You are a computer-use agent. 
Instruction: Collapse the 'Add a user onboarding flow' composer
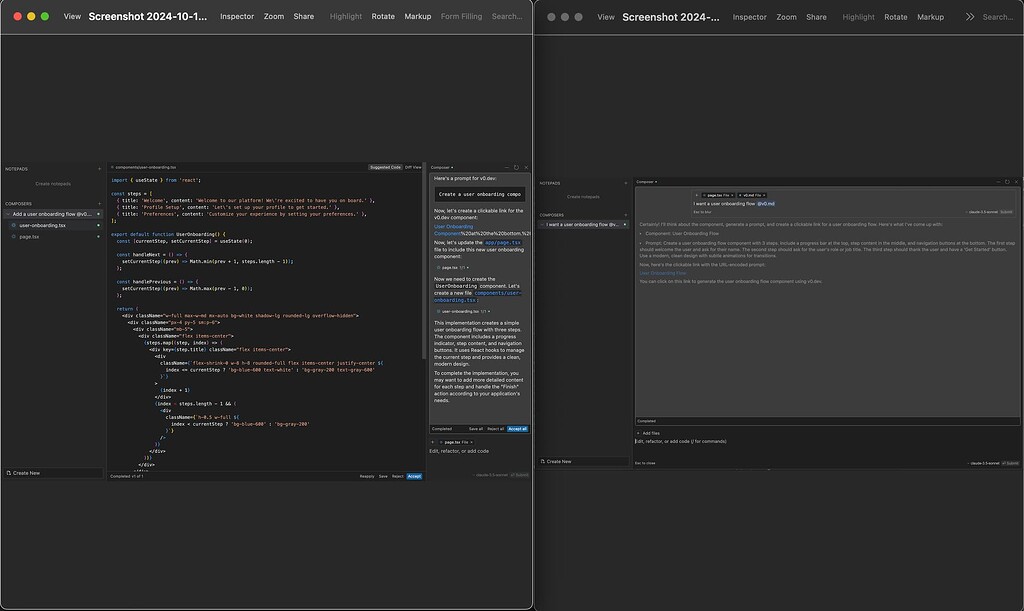coord(8,213)
